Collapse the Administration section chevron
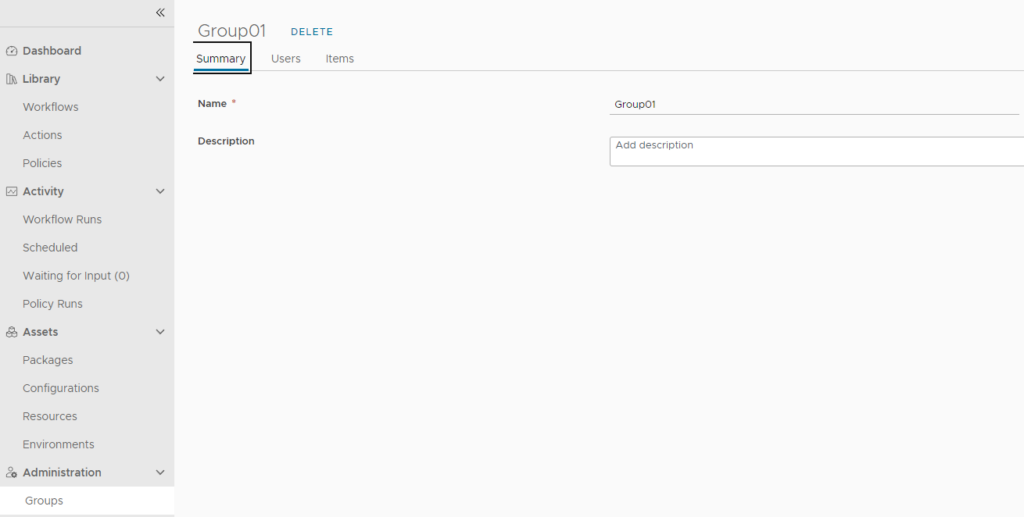Screen dimensions: 1024x517 pos(160,473)
